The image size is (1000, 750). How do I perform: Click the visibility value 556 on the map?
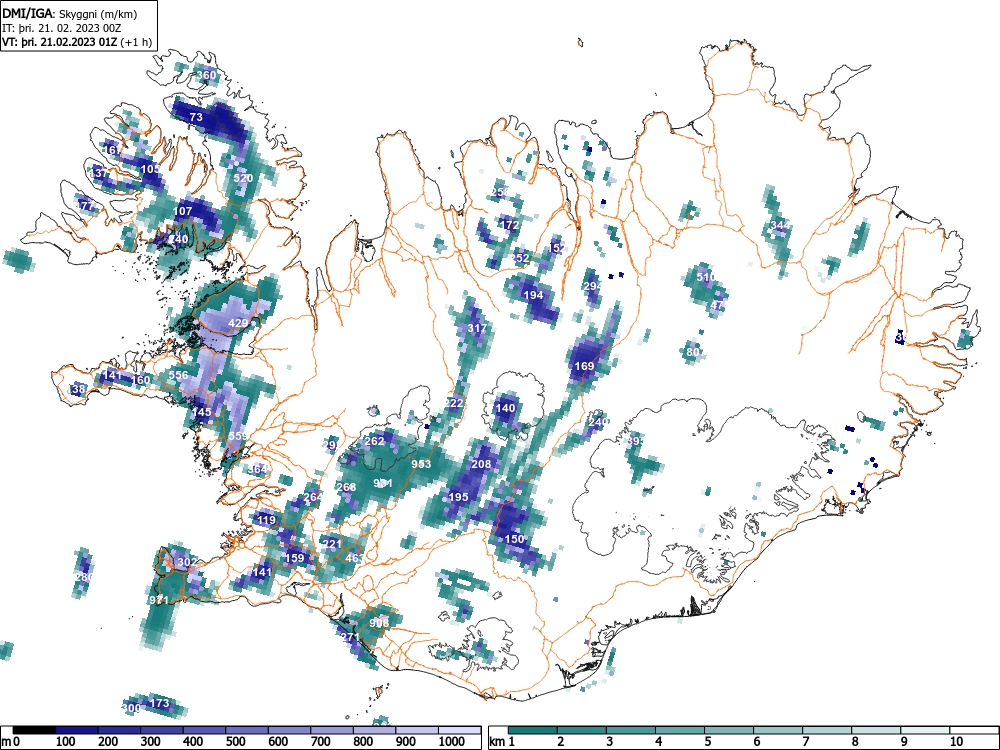179,375
